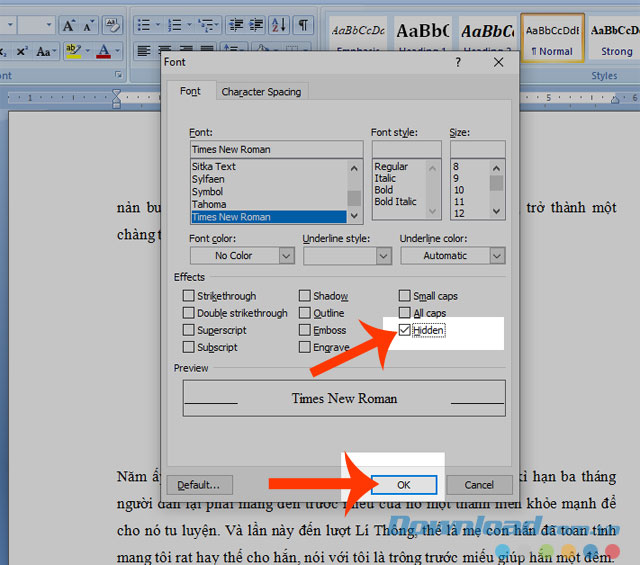Check the Small caps option
Image resolution: width=640 pixels, height=565 pixels.
[405, 296]
